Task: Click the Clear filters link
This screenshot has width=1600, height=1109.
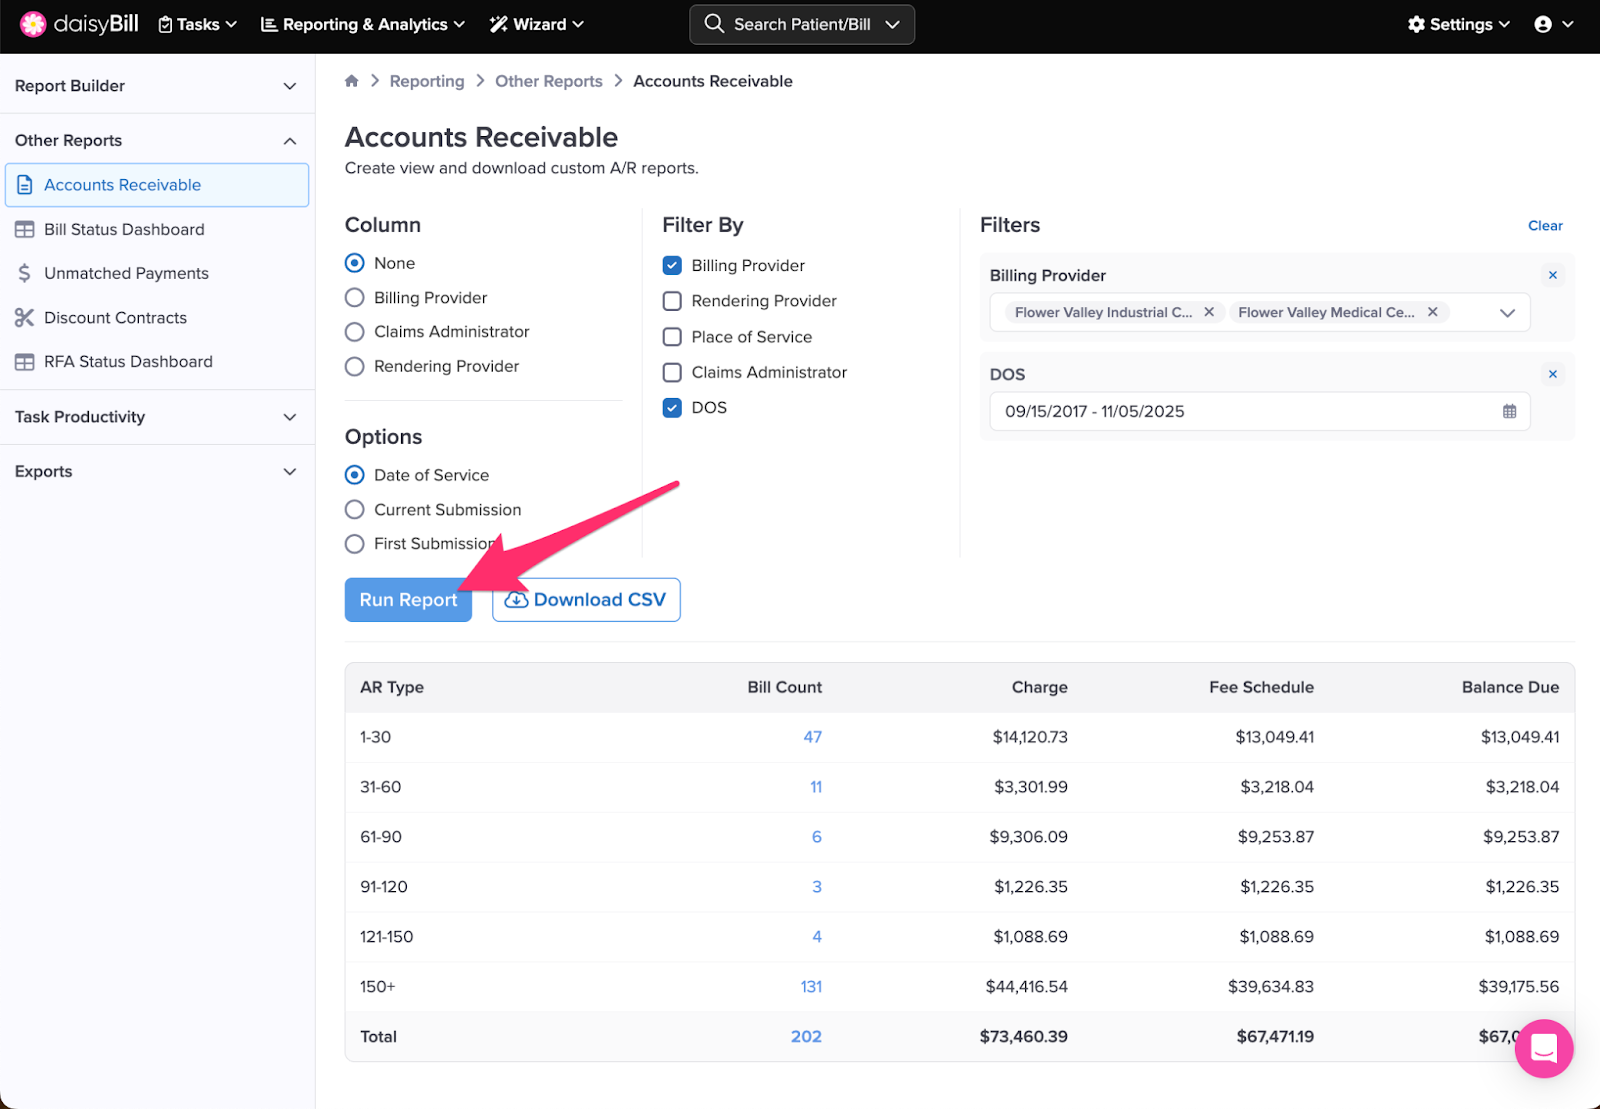Action: (x=1544, y=226)
